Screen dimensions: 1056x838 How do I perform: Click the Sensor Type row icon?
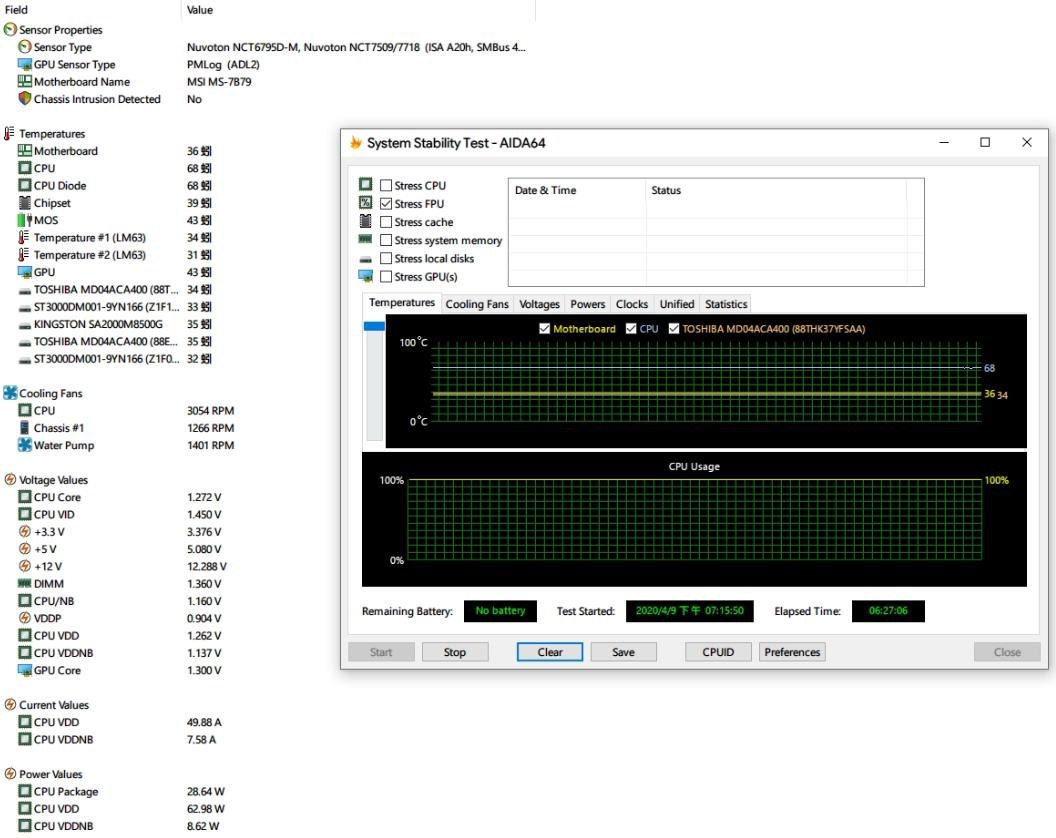click(x=25, y=46)
